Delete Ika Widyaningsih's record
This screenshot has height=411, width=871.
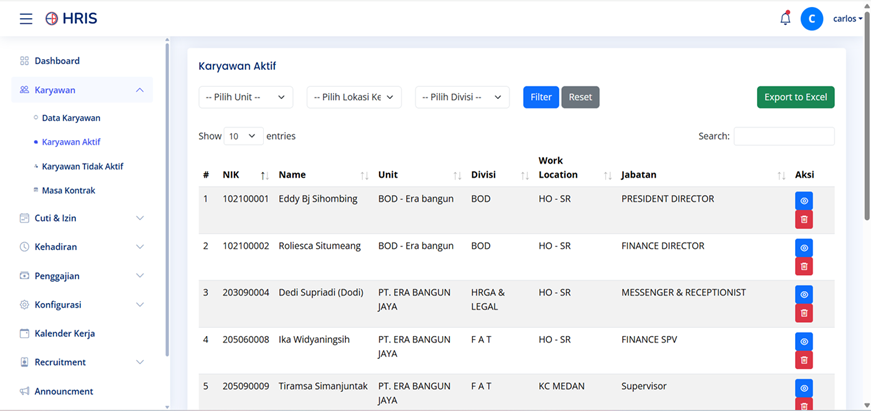click(x=804, y=360)
